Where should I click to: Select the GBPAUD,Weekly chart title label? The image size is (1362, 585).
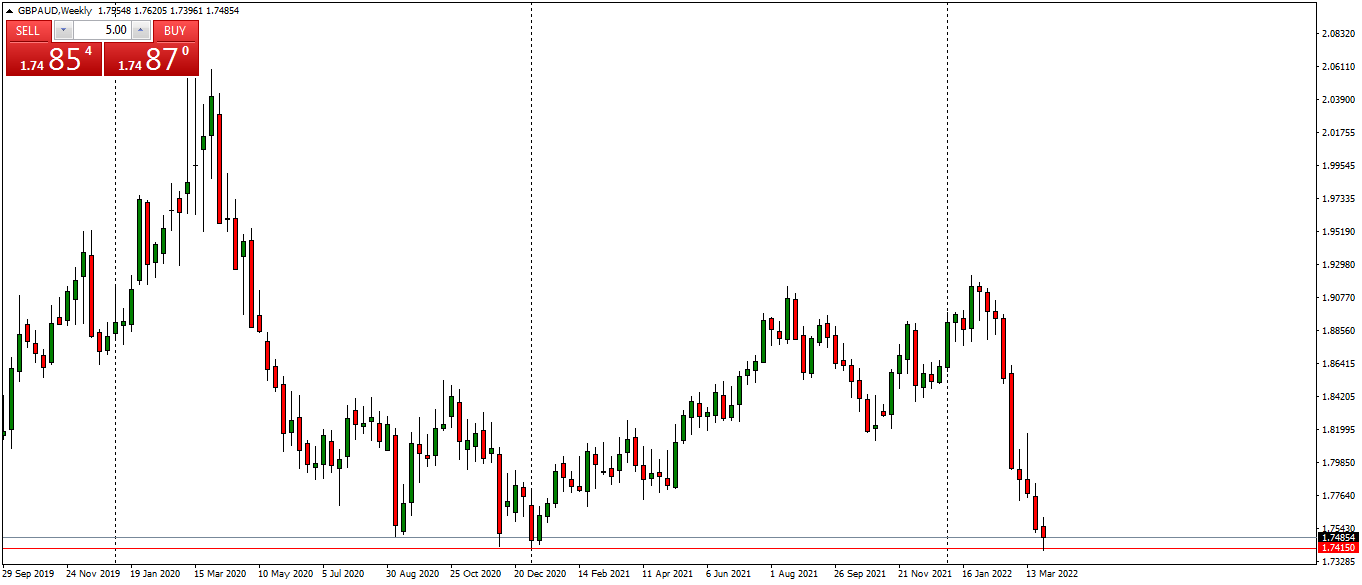click(x=55, y=9)
